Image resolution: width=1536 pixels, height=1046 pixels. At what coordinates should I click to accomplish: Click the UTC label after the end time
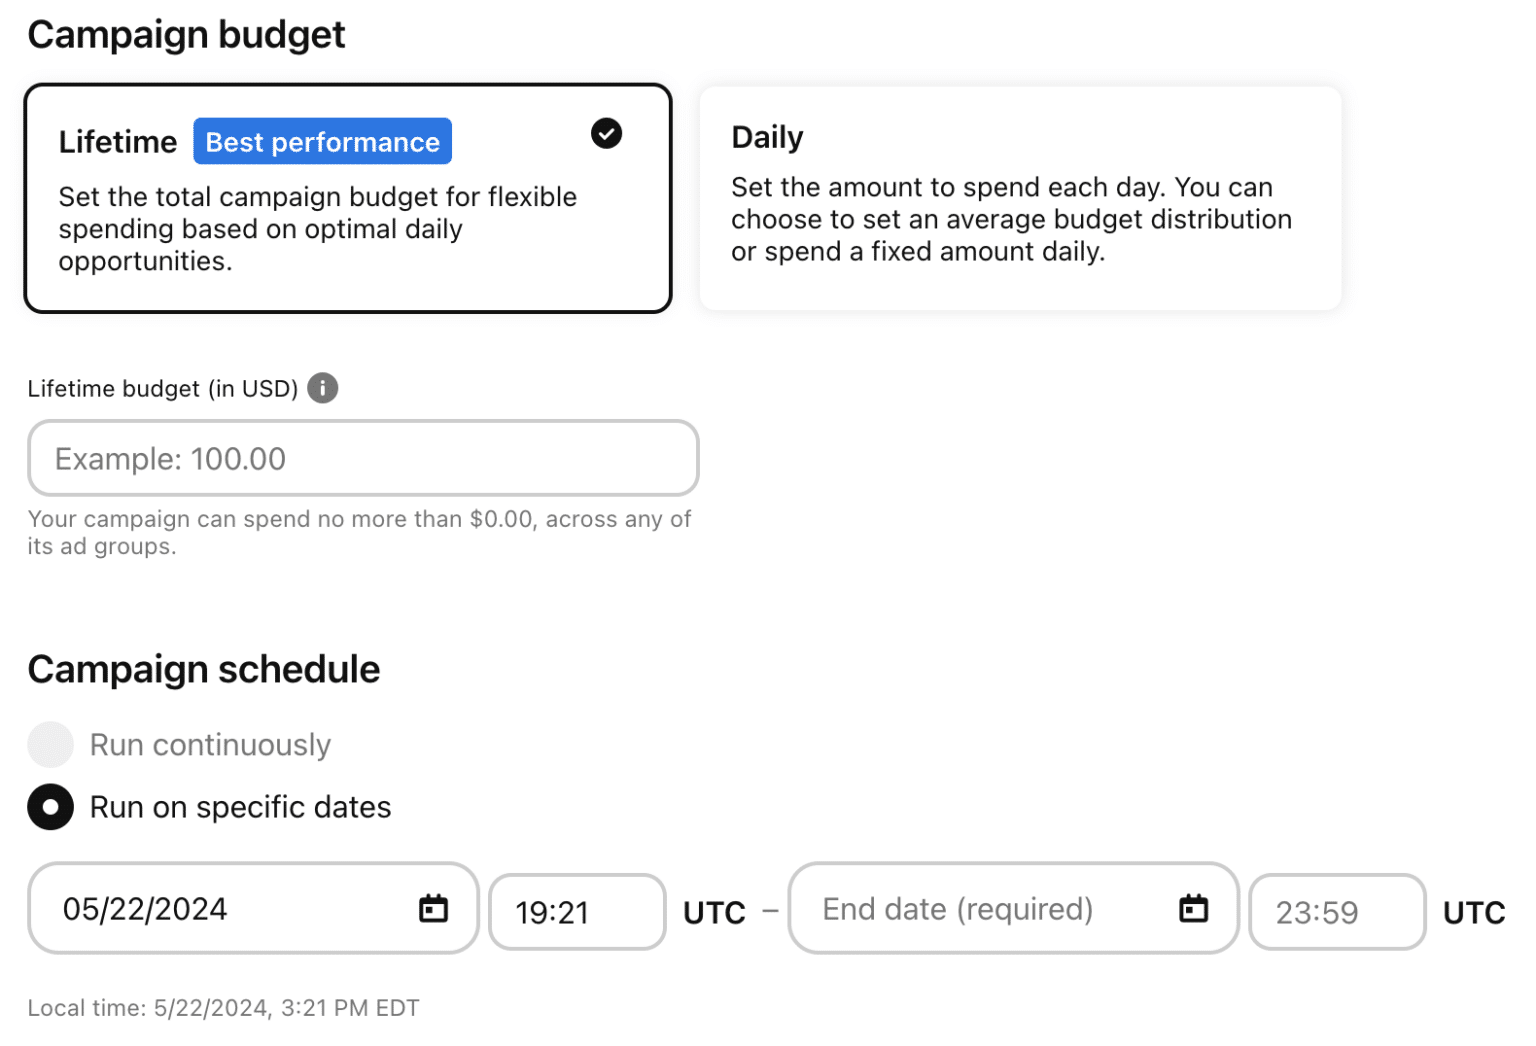[1474, 911]
